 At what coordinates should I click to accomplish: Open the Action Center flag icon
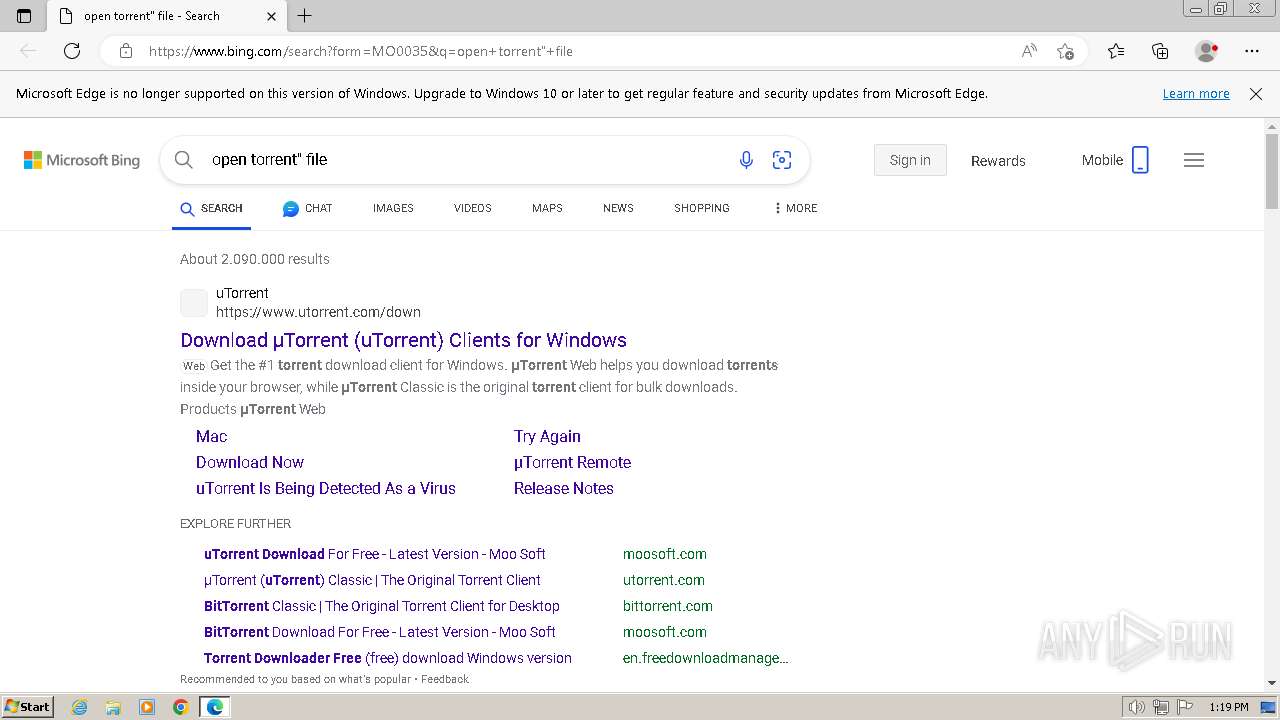[1184, 707]
